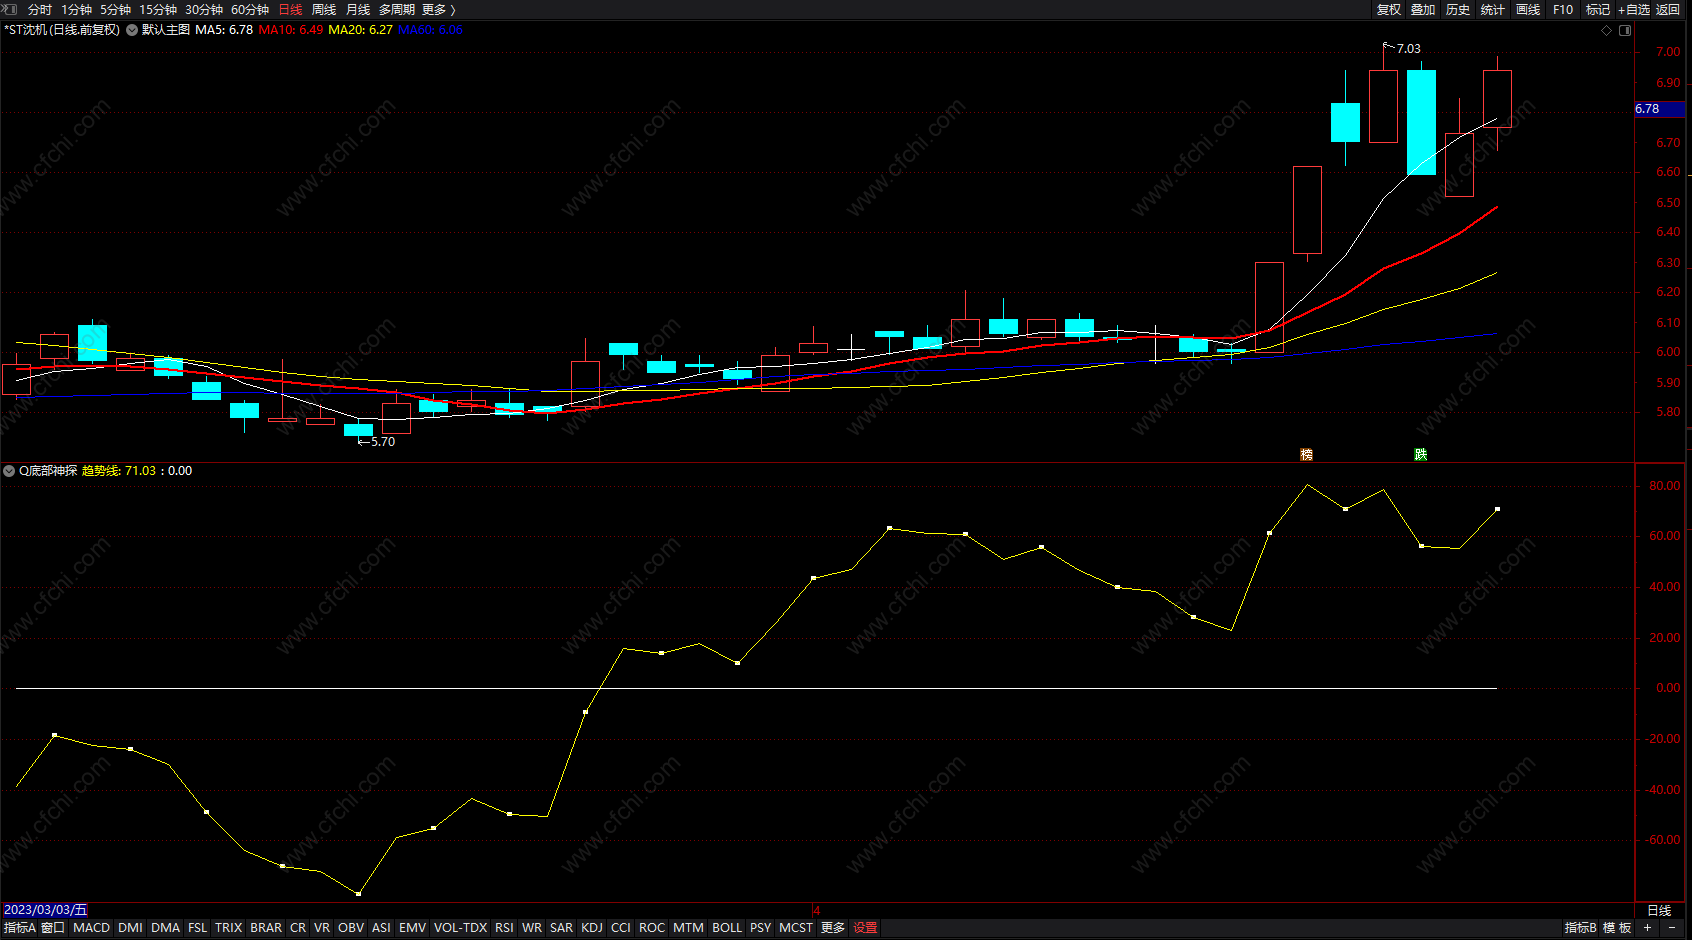Switch sub-chart to CCI indicator
The width and height of the screenshot is (1692, 940).
[621, 928]
